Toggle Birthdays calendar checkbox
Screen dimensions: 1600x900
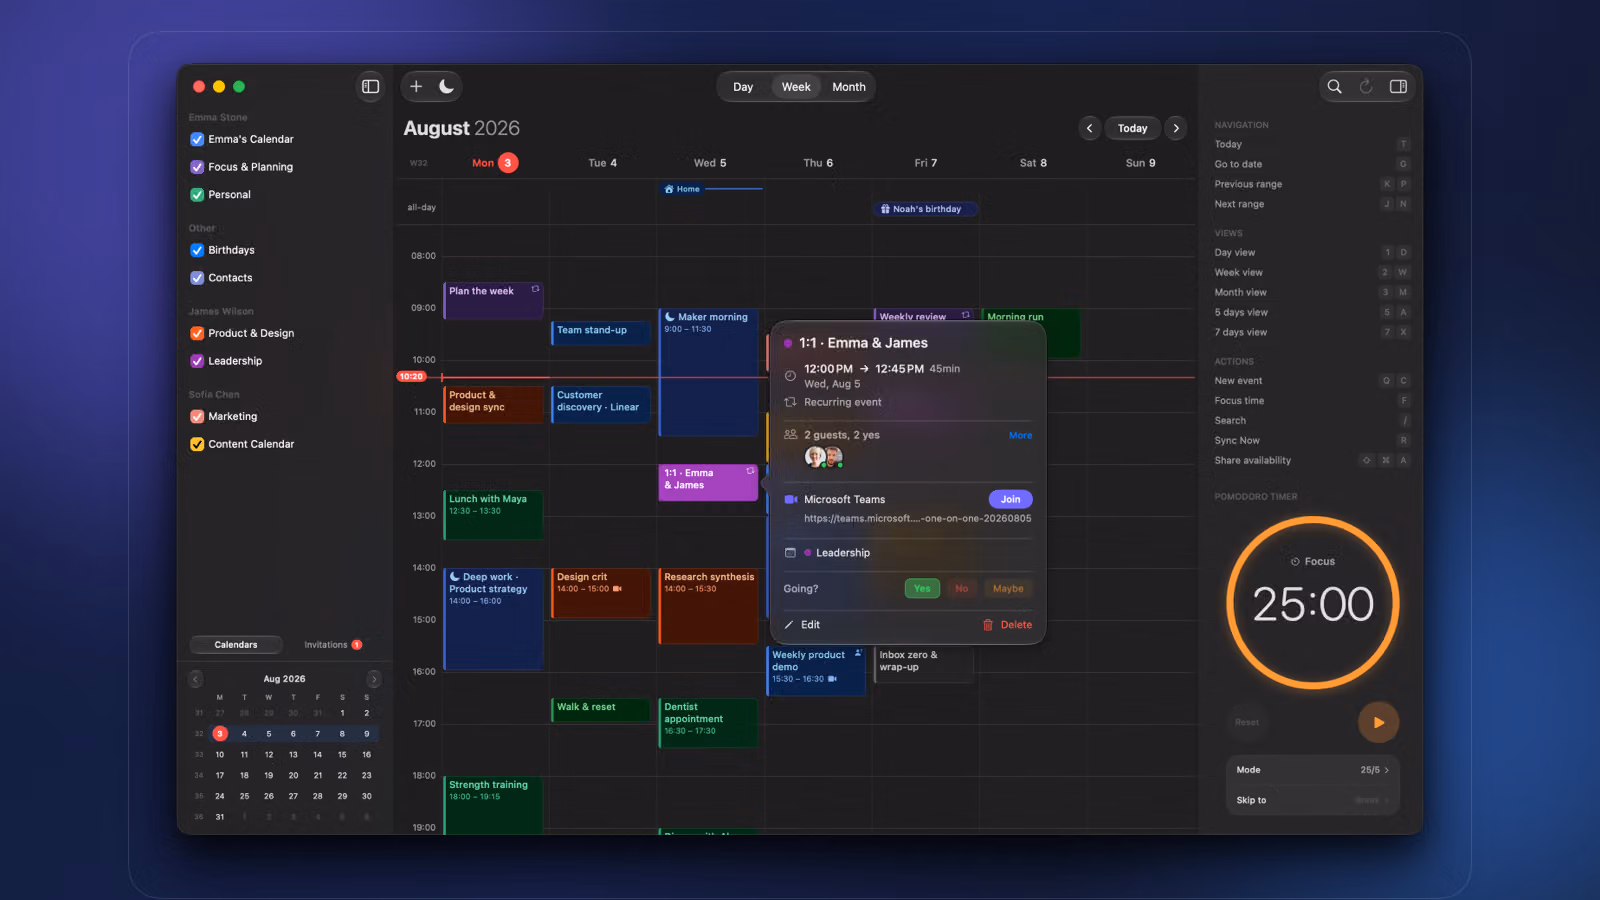point(197,250)
